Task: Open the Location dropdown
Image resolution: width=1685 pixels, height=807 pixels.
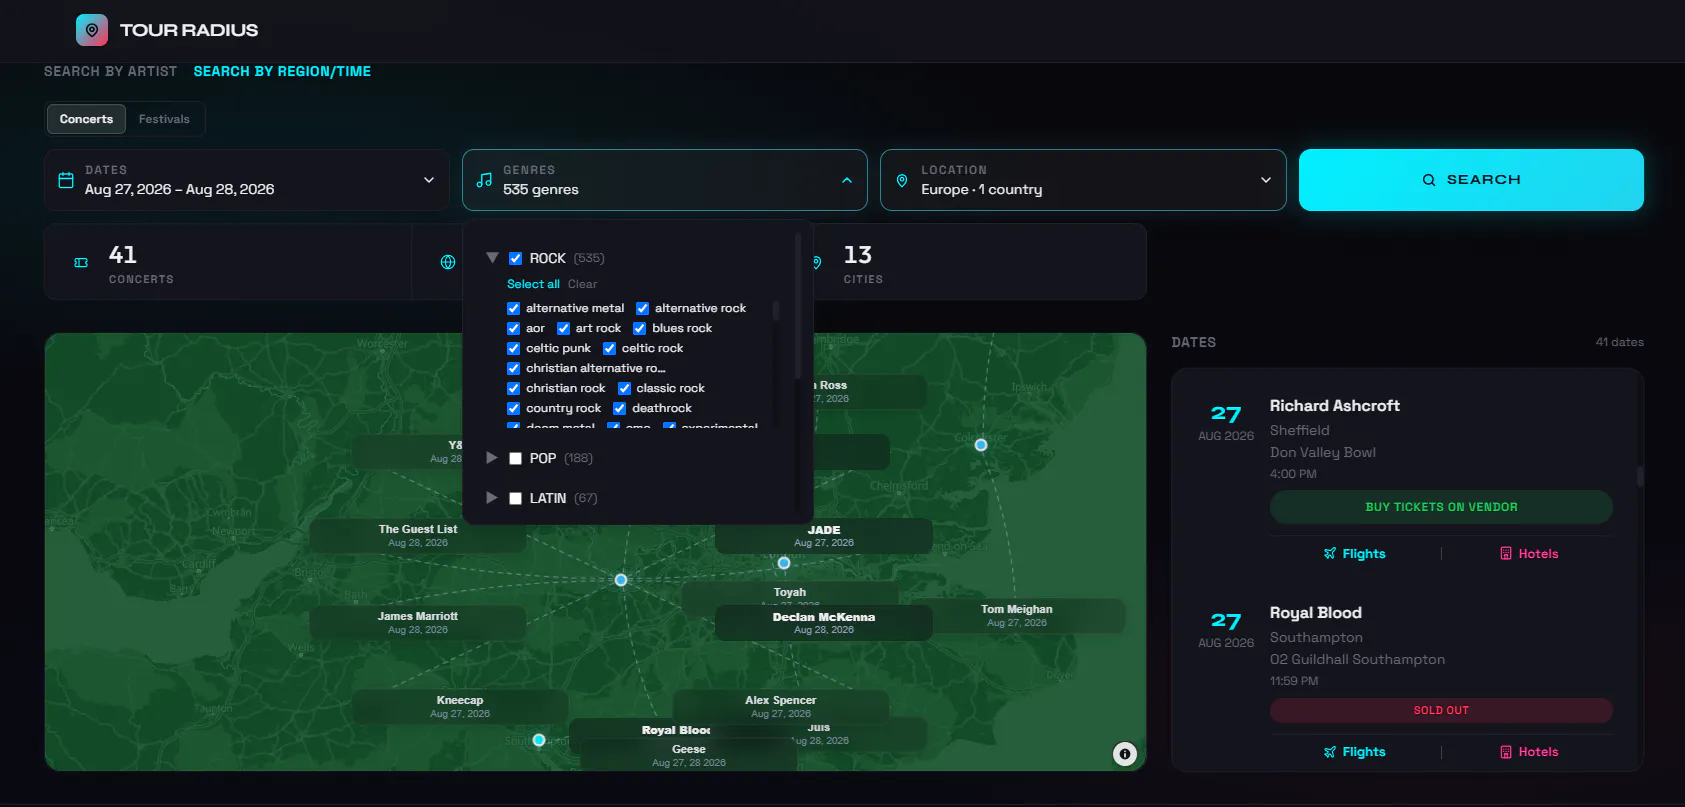Action: click(1083, 180)
